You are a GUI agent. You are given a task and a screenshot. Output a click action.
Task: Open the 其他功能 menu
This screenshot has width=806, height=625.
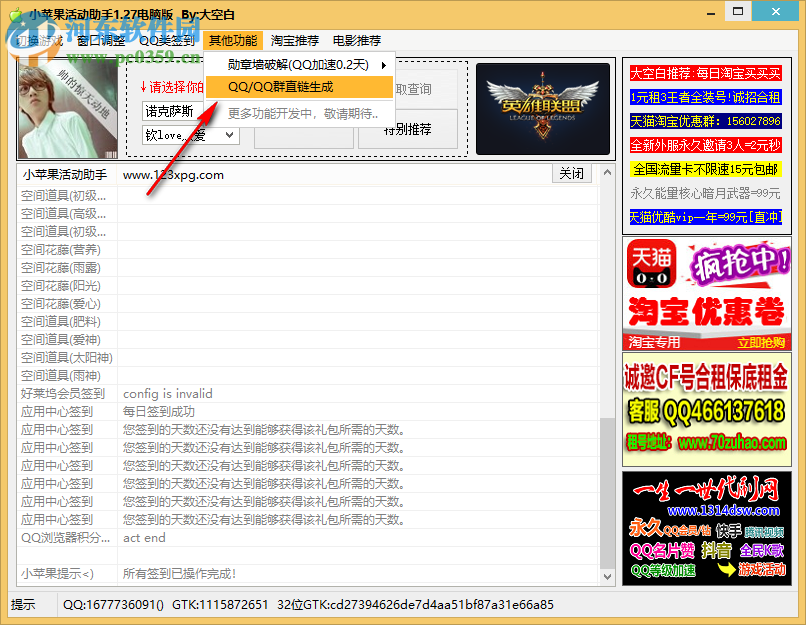(x=233, y=41)
